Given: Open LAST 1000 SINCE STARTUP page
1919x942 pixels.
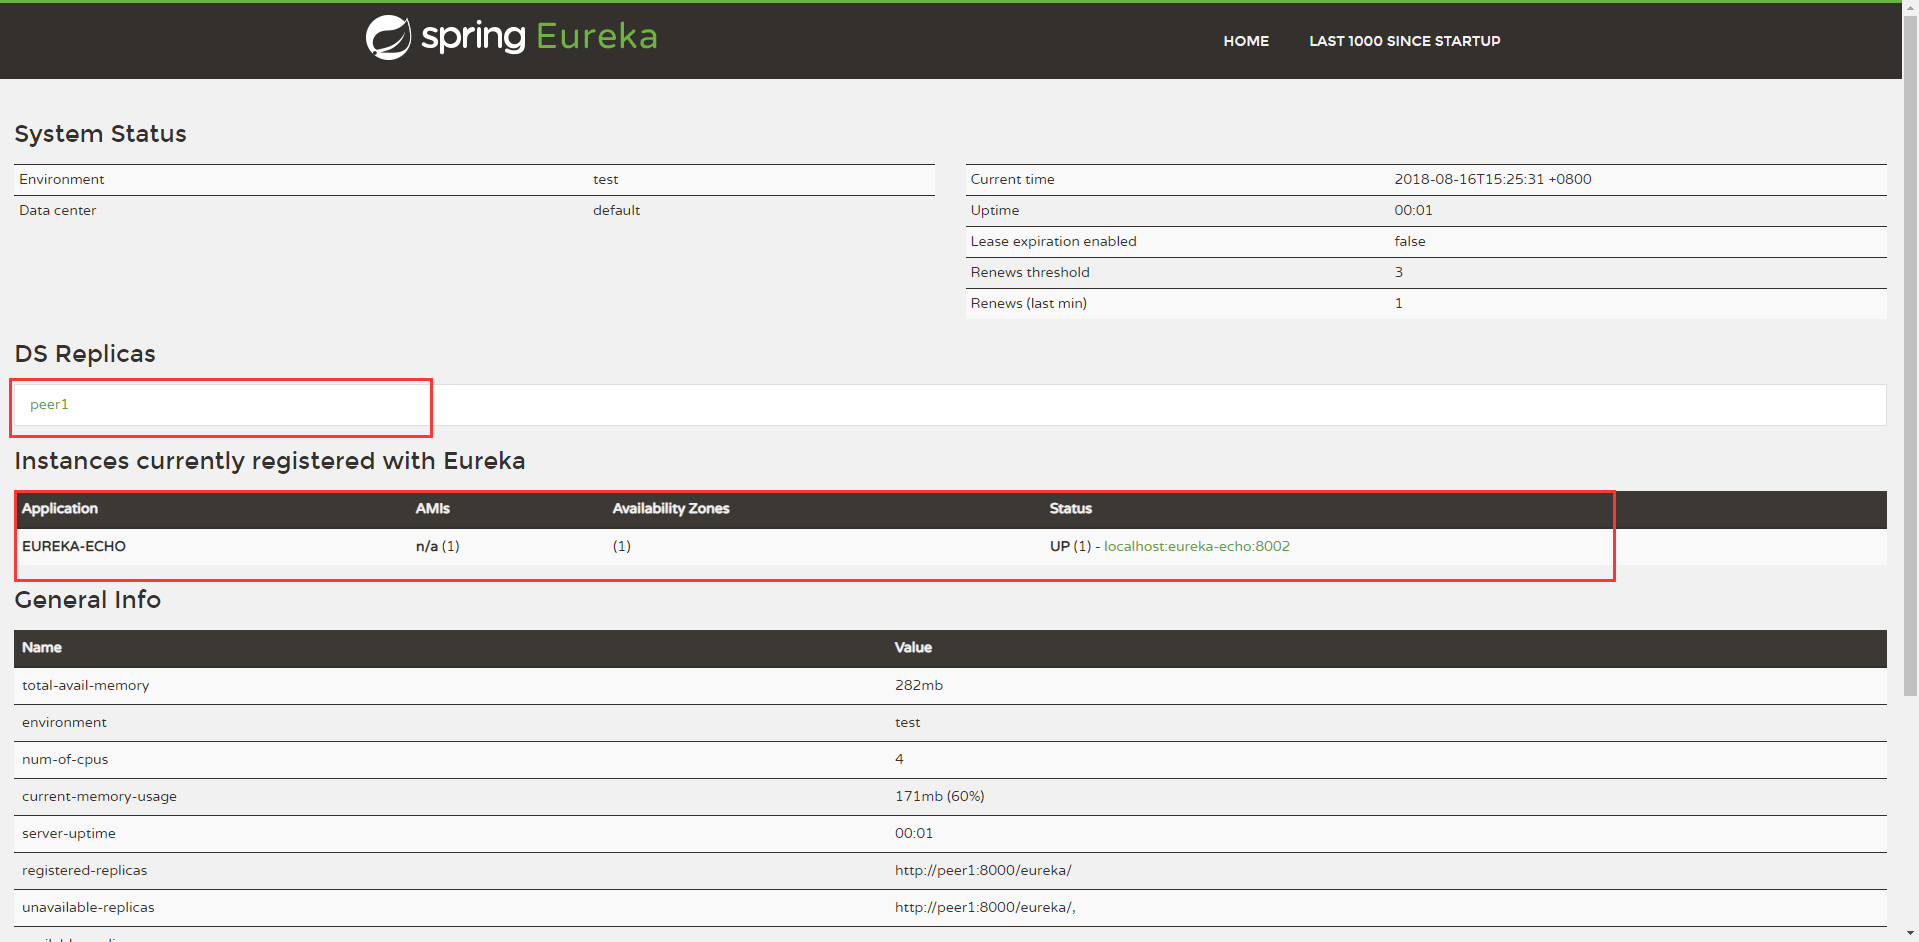Looking at the screenshot, I should tap(1405, 41).
